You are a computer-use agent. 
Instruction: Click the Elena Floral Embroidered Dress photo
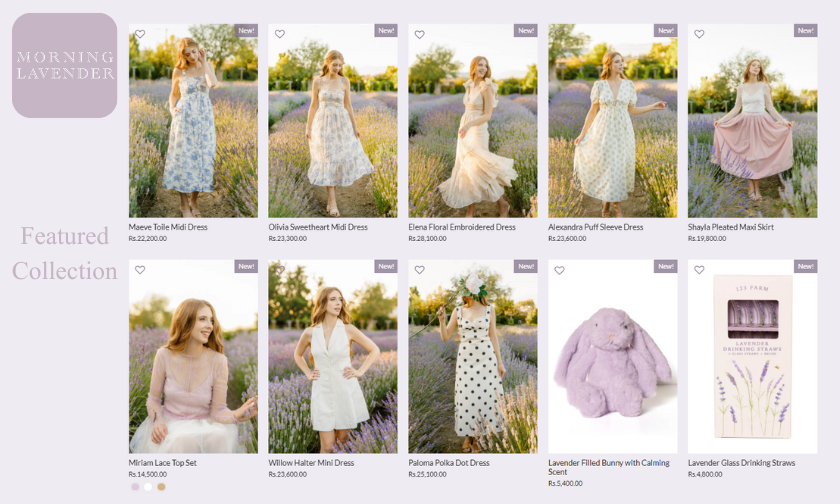(x=473, y=121)
